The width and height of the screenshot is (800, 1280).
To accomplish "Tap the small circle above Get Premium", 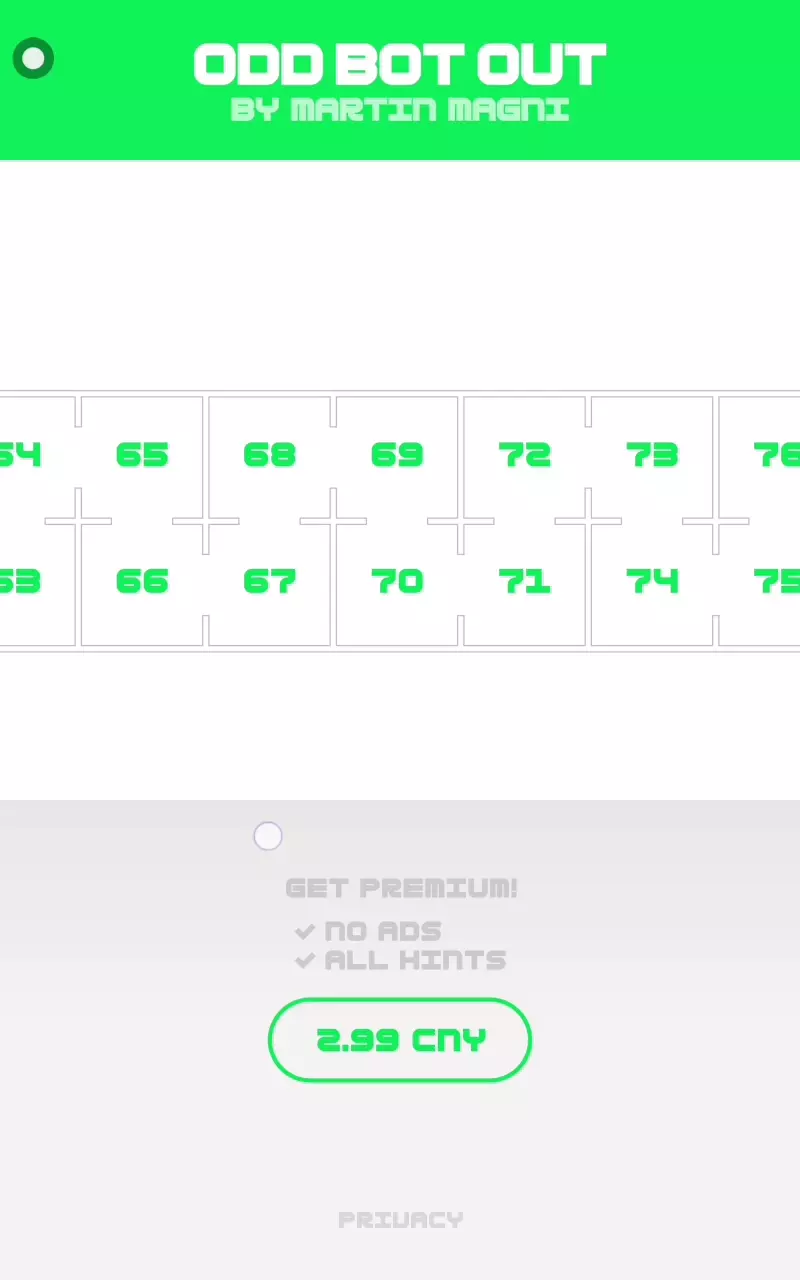I will pyautogui.click(x=268, y=836).
